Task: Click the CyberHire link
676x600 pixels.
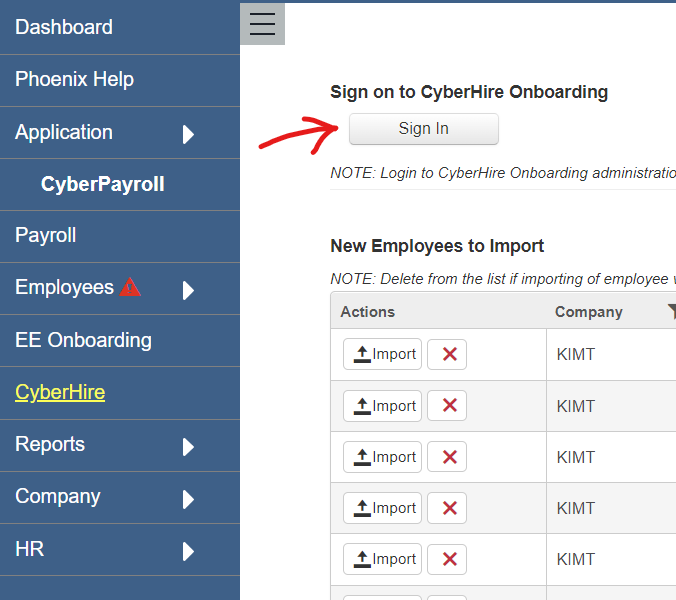Action: coord(60,392)
